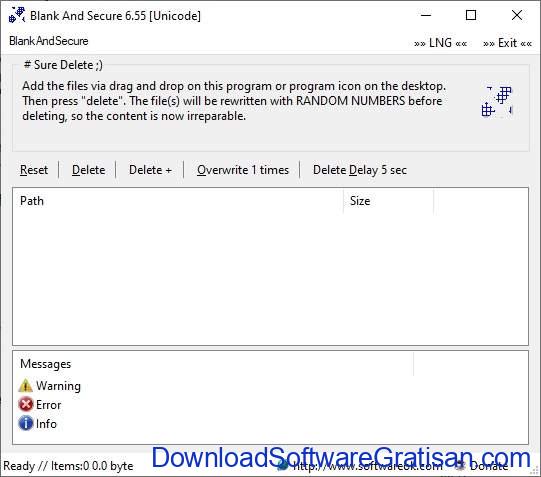The image size is (541, 477).
Task: Choose the Exit menu item
Action: 507,43
